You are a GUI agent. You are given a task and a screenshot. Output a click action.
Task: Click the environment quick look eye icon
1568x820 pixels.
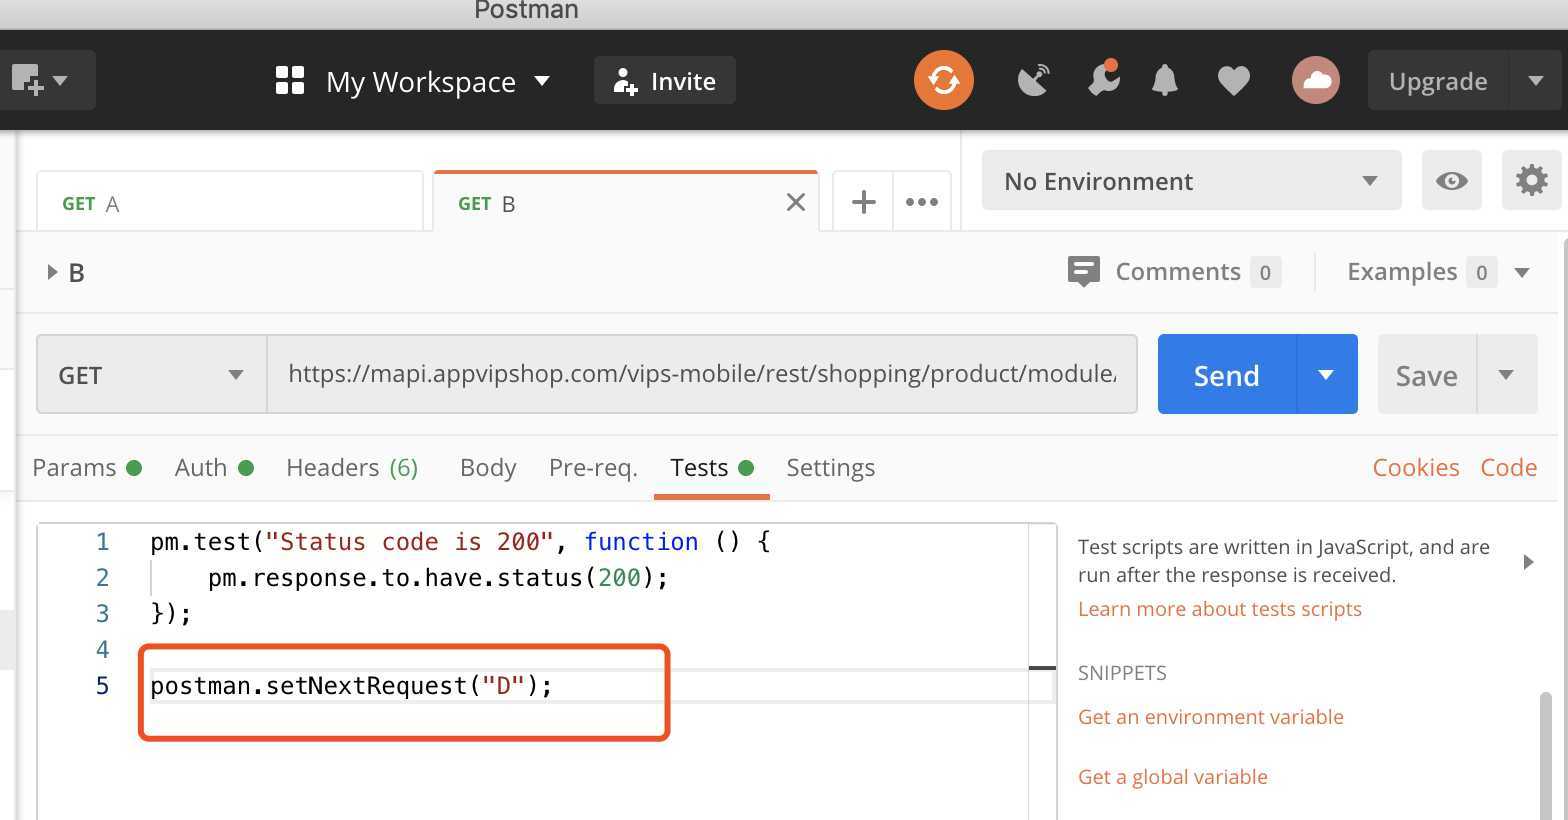[x=1451, y=181]
